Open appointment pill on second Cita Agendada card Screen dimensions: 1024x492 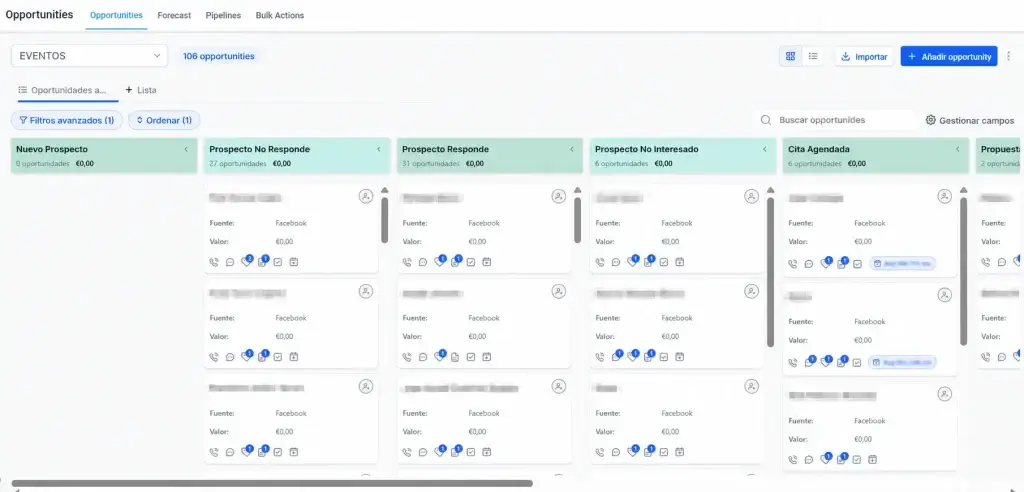902,362
